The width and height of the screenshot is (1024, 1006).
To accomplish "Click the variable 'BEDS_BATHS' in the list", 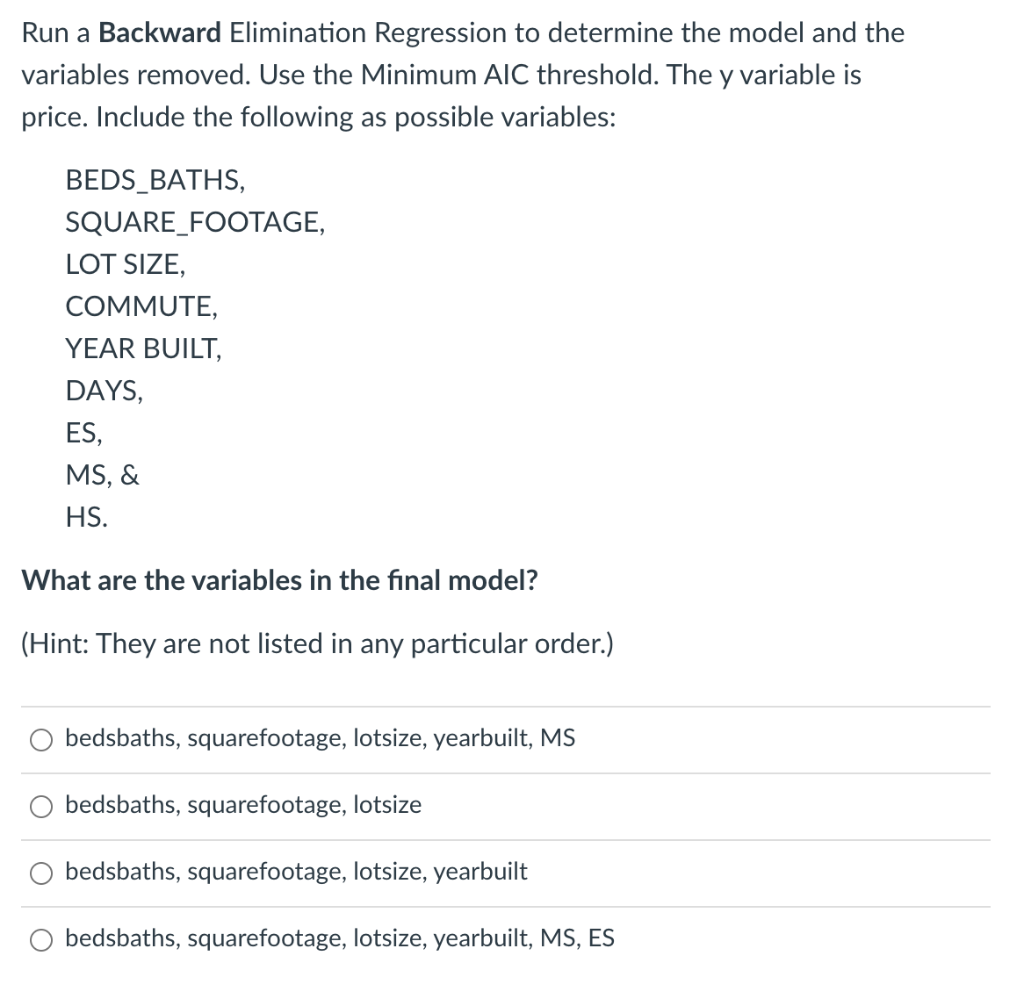I will pos(155,180).
